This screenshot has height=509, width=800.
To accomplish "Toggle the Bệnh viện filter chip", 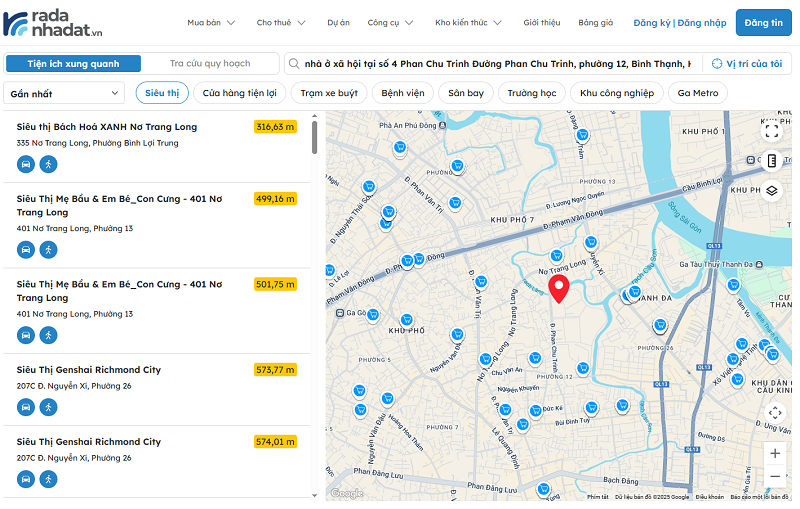I will point(403,93).
